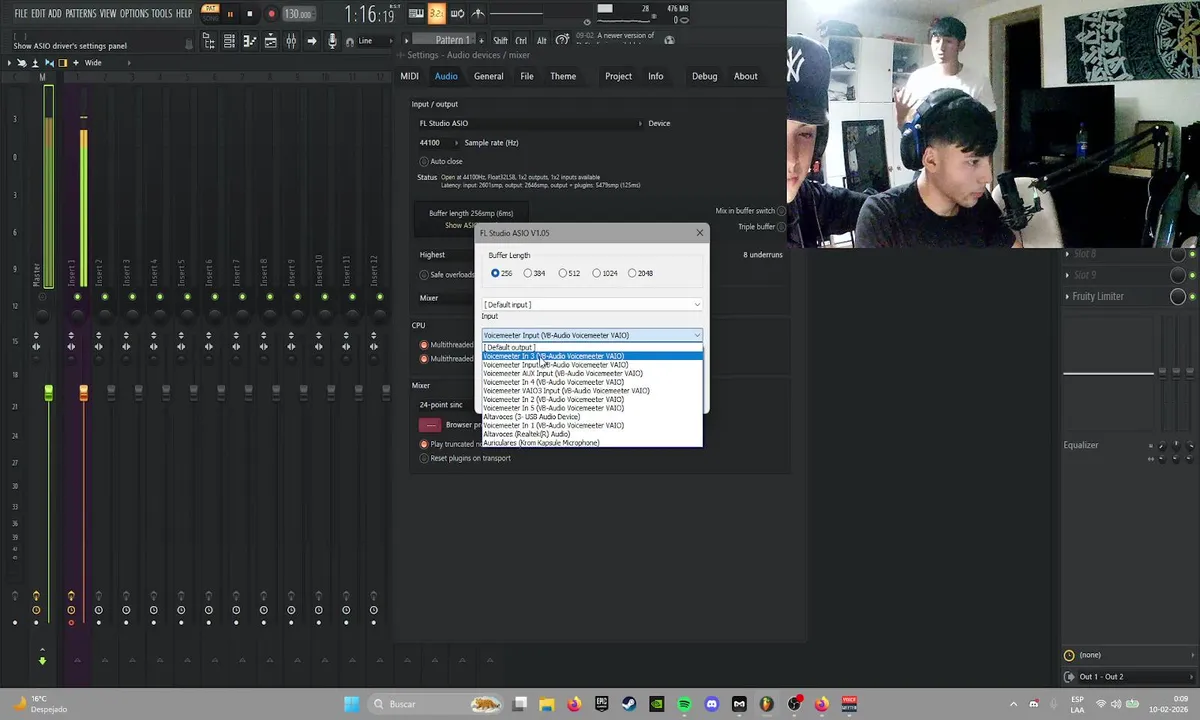Open Spotify from the taskbar
Viewport: 1200px width, 720px height.
[684, 704]
